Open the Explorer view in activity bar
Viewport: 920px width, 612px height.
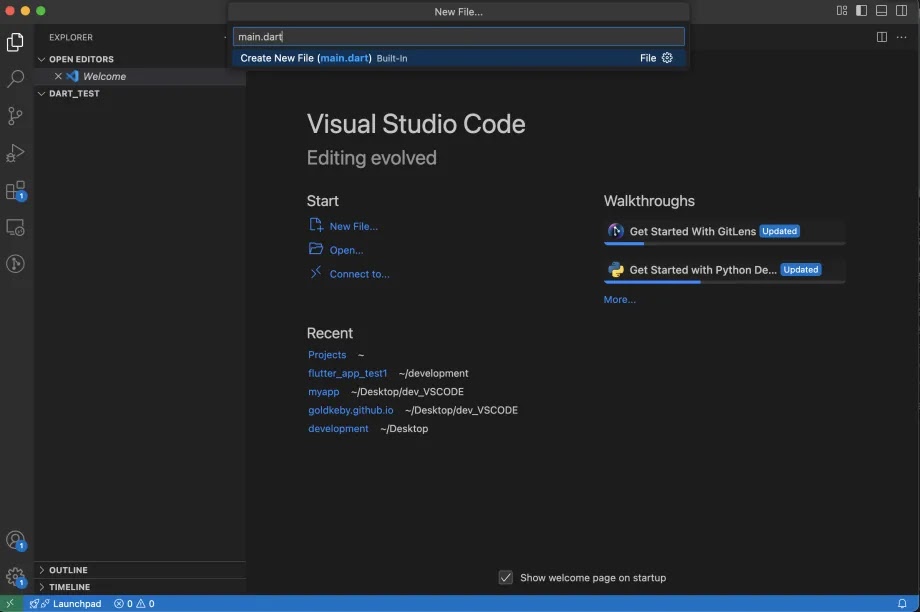15,42
